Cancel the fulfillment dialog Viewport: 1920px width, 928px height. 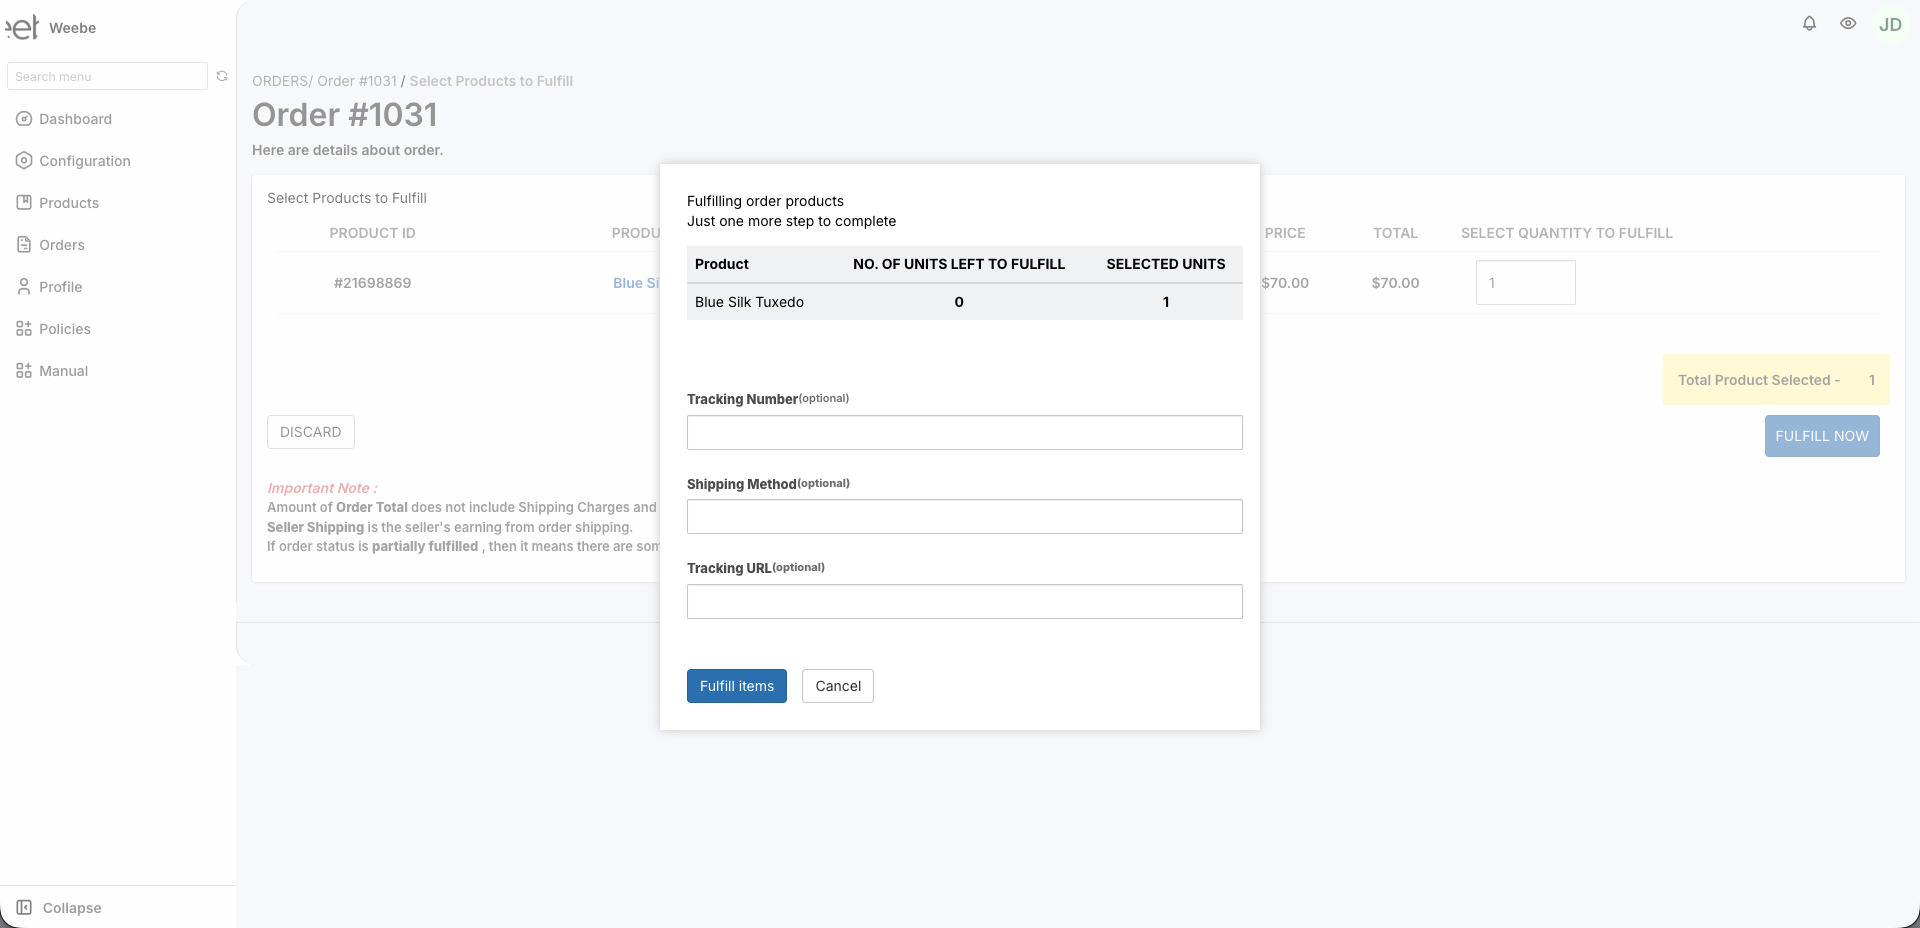click(838, 686)
